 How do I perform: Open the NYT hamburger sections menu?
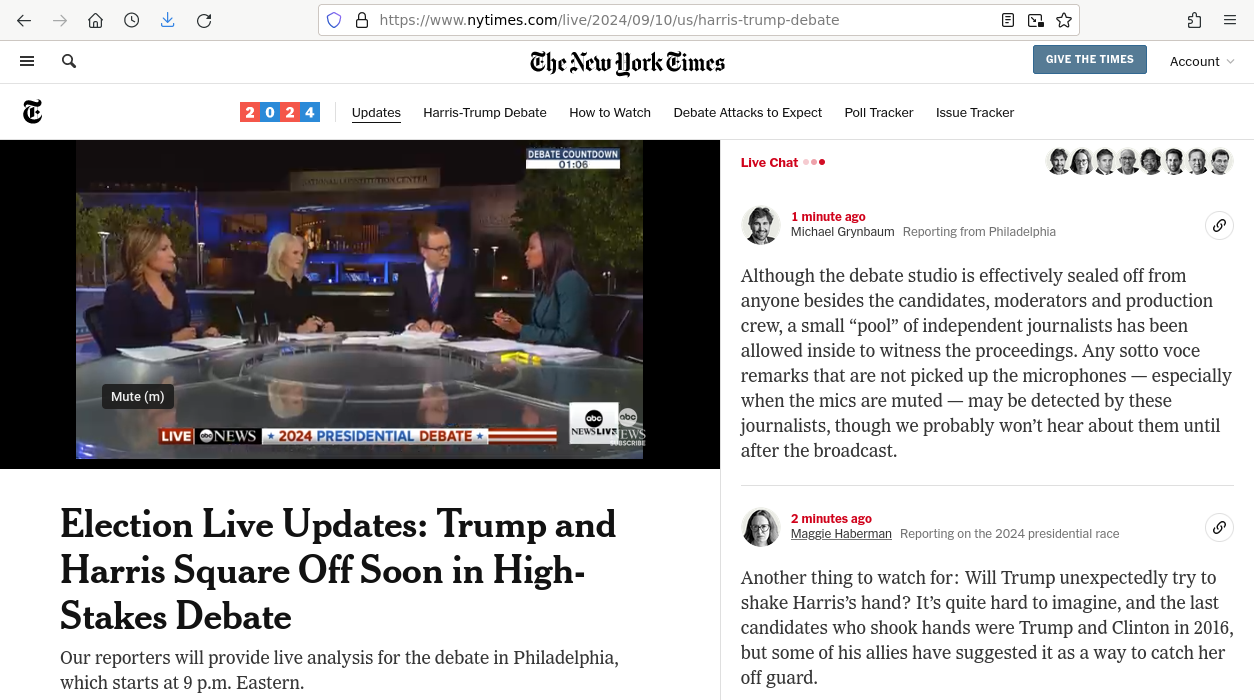(27, 61)
